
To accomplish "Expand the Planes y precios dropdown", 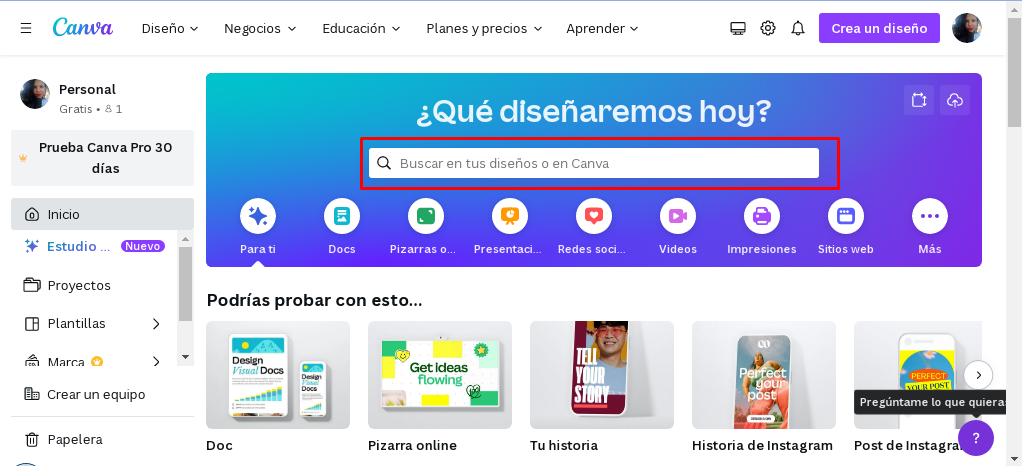I will 484,29.
